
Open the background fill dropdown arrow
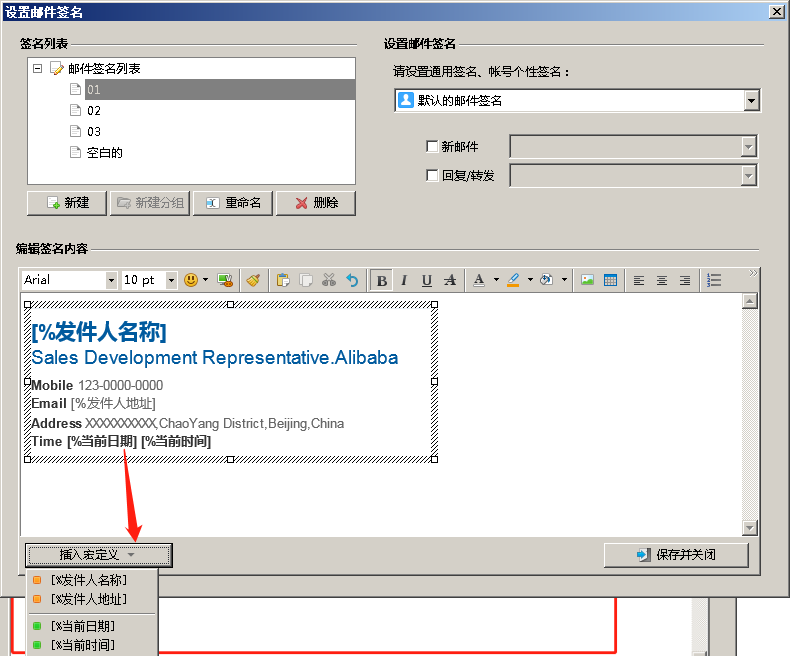coord(564,280)
